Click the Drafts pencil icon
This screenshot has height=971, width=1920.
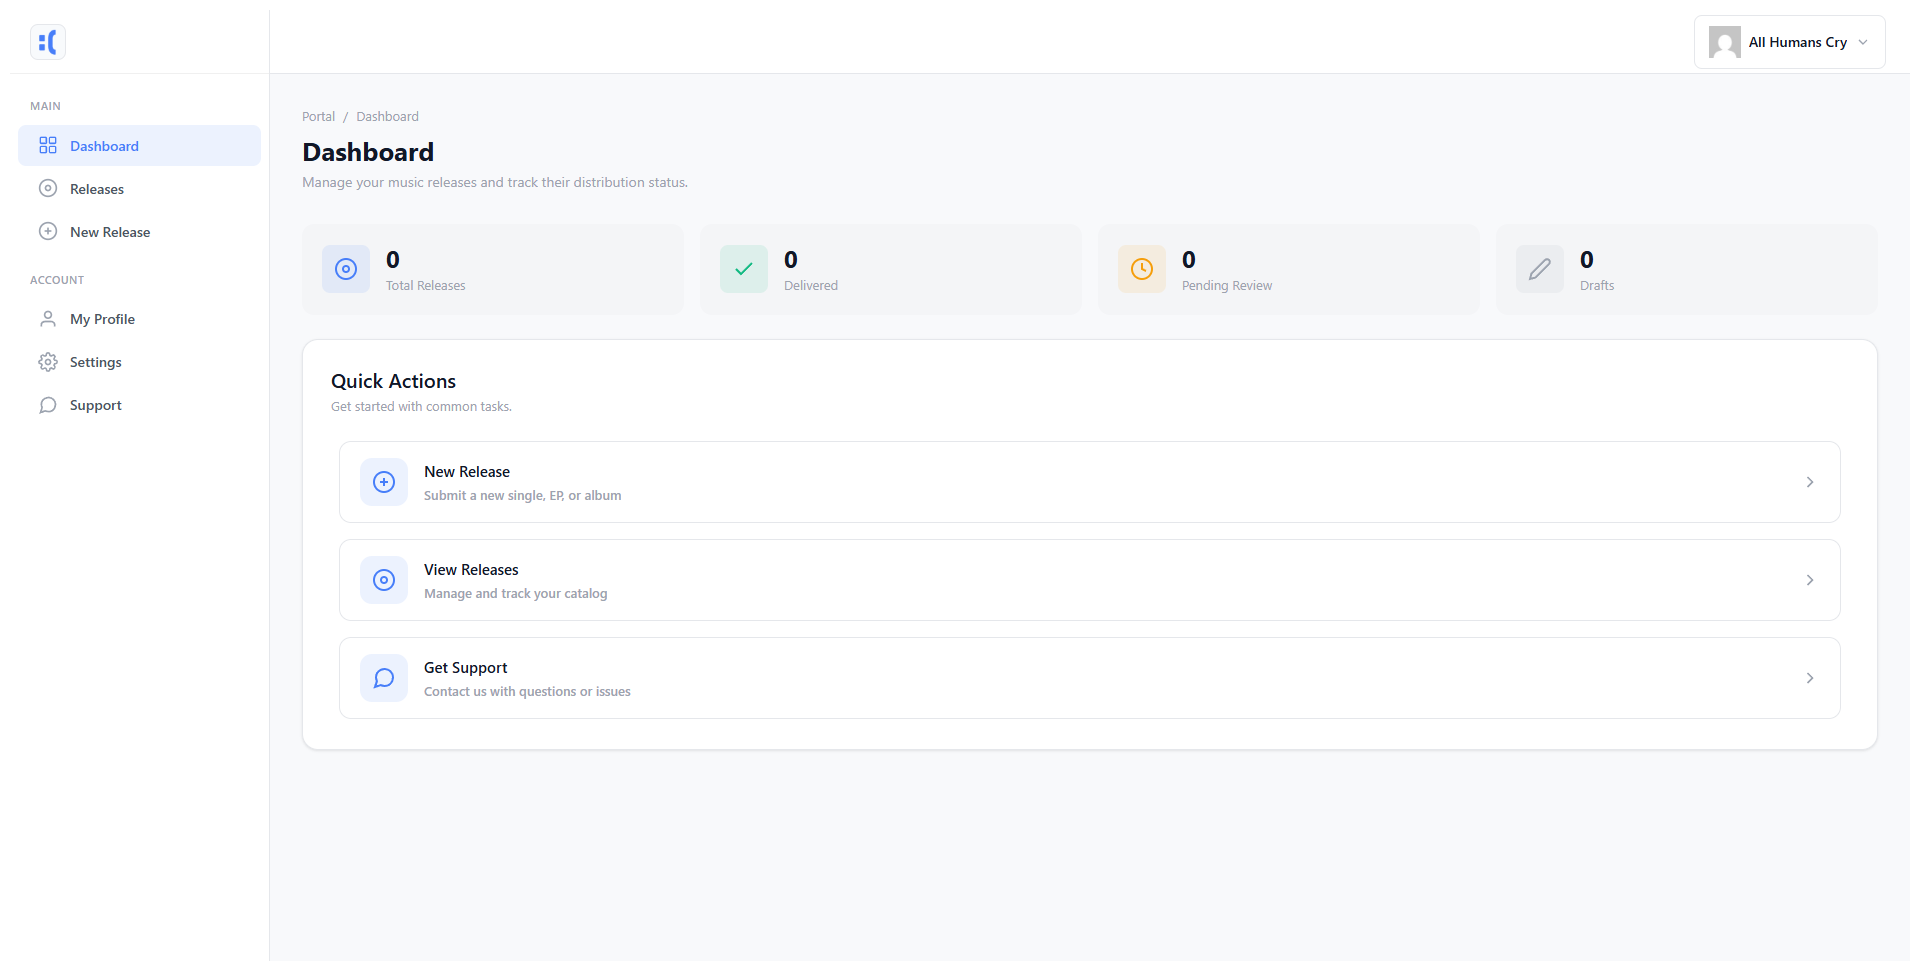pyautogui.click(x=1539, y=269)
